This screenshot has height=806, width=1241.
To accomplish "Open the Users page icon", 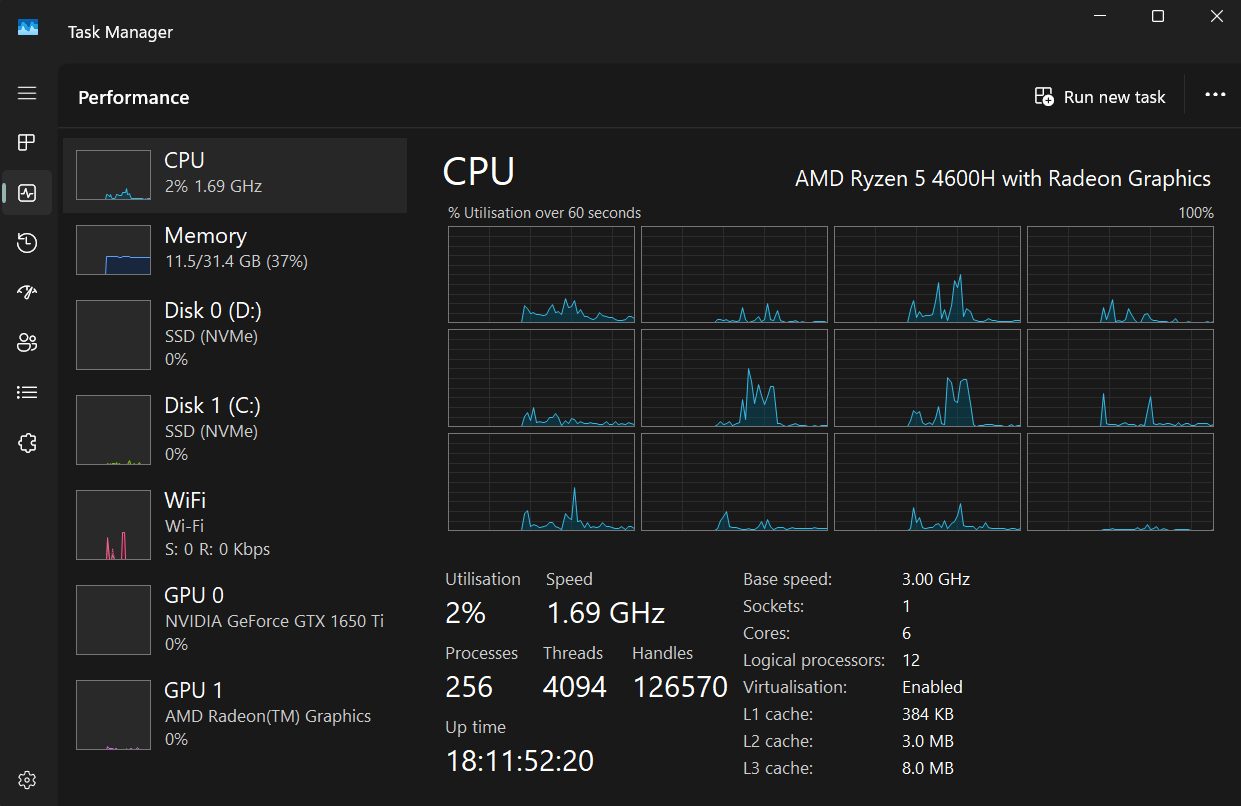I will click(x=27, y=343).
